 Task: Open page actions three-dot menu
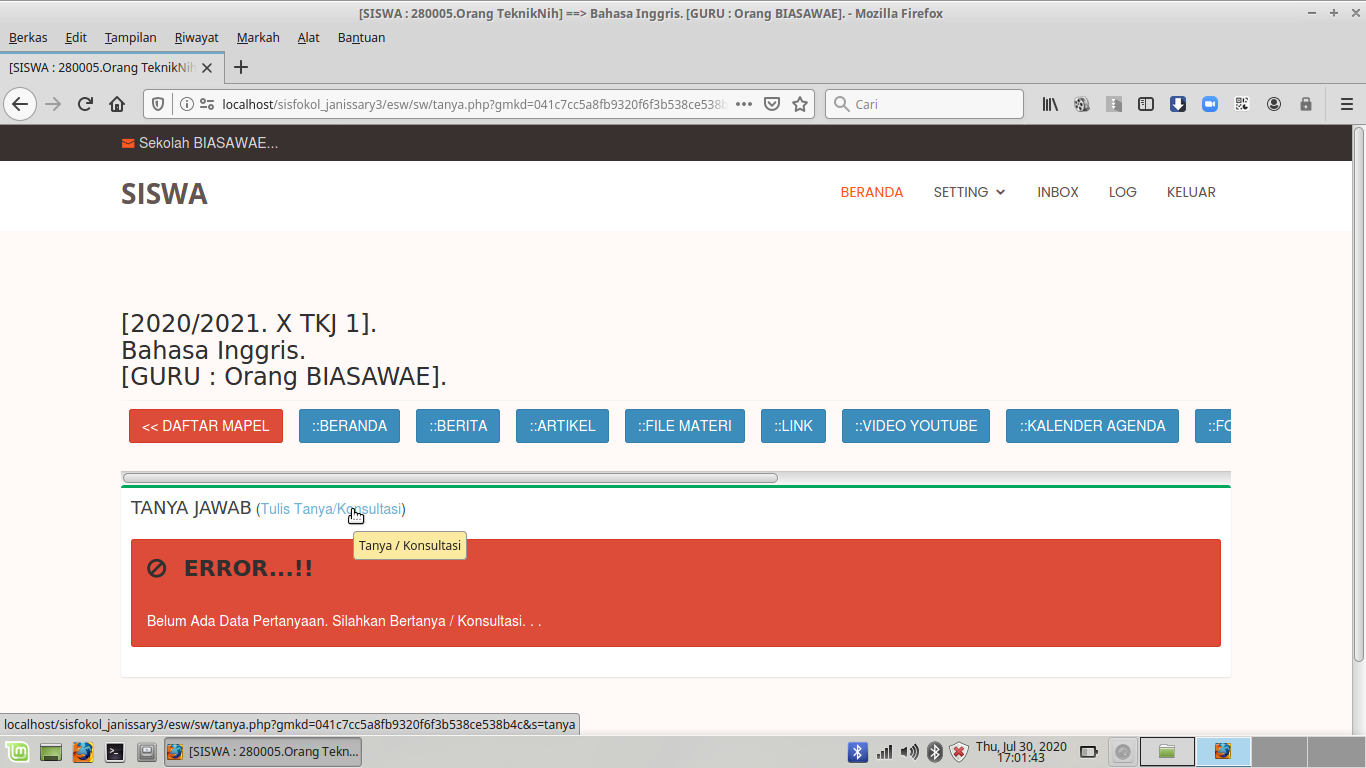pos(744,104)
